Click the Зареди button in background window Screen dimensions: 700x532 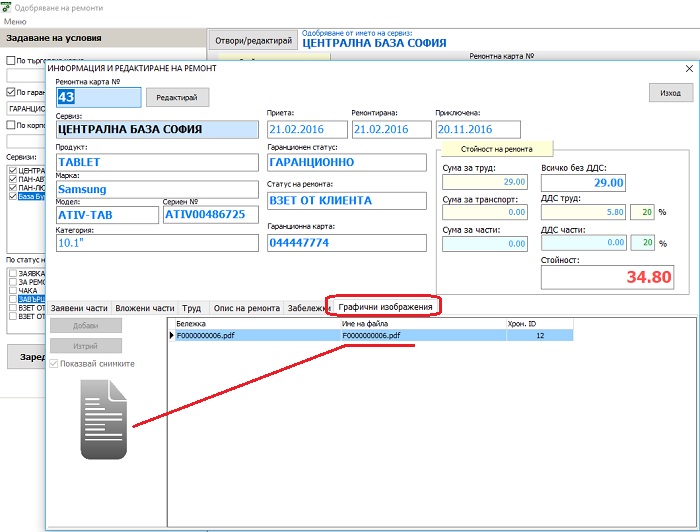(26, 357)
